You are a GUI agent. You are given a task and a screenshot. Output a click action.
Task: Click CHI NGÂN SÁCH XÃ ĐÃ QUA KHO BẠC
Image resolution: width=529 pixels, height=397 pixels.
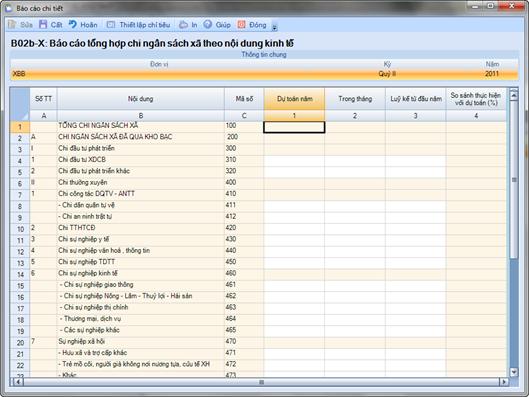tap(115, 137)
